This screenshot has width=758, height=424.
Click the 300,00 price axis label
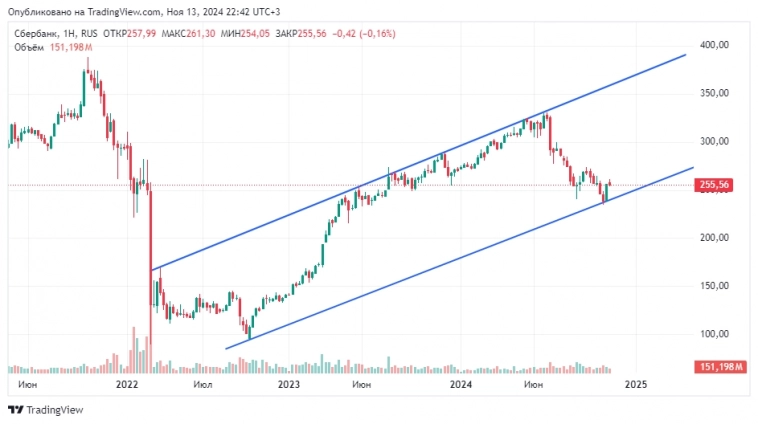715,141
